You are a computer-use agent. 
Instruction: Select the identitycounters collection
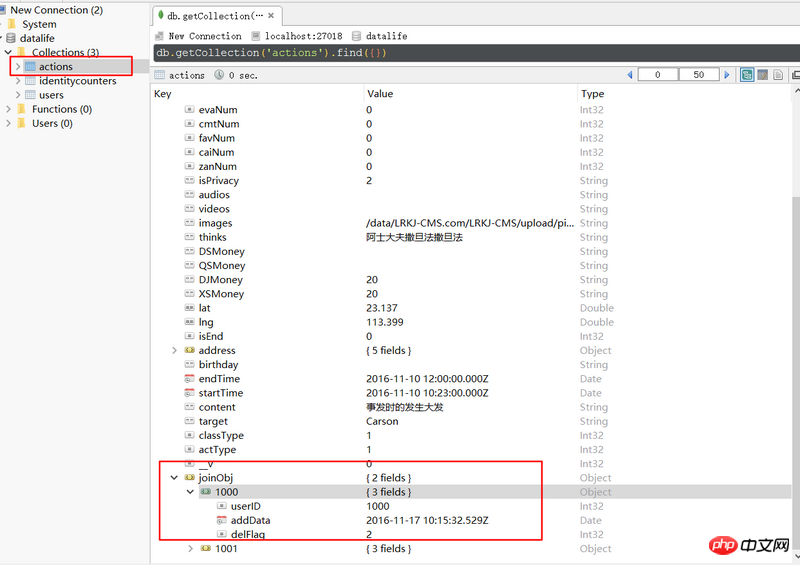77,81
